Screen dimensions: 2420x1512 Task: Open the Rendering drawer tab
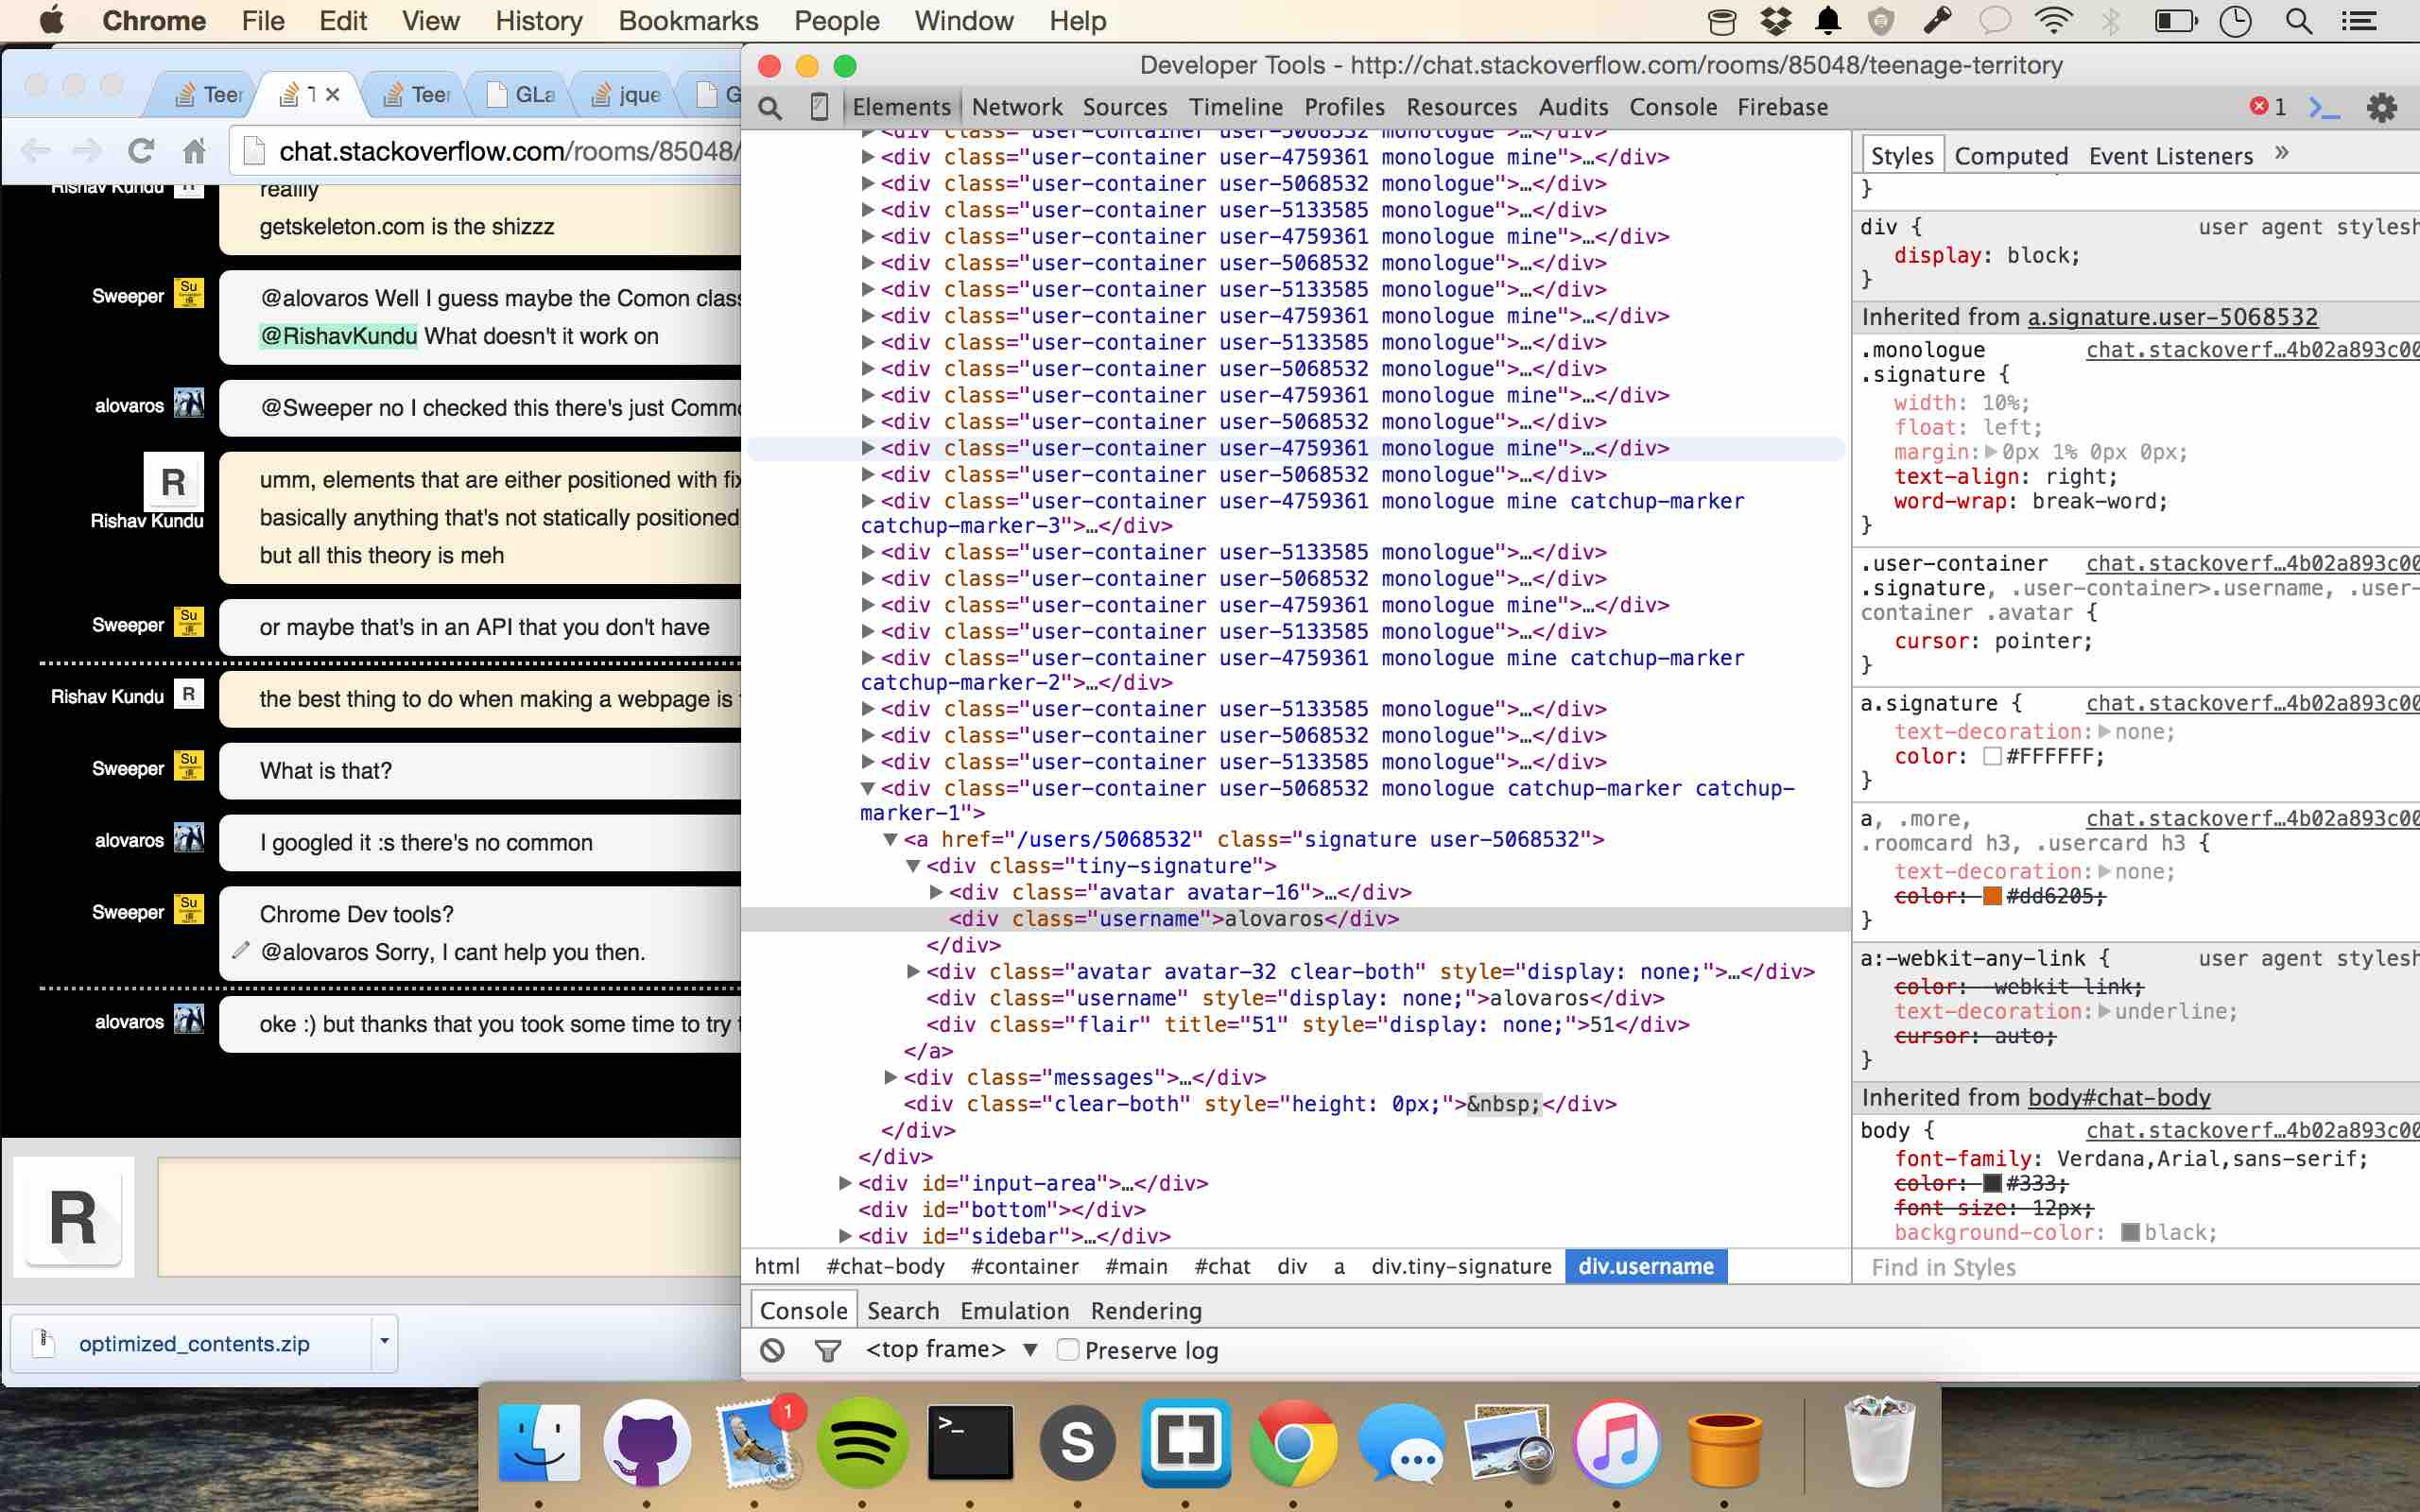point(1146,1310)
